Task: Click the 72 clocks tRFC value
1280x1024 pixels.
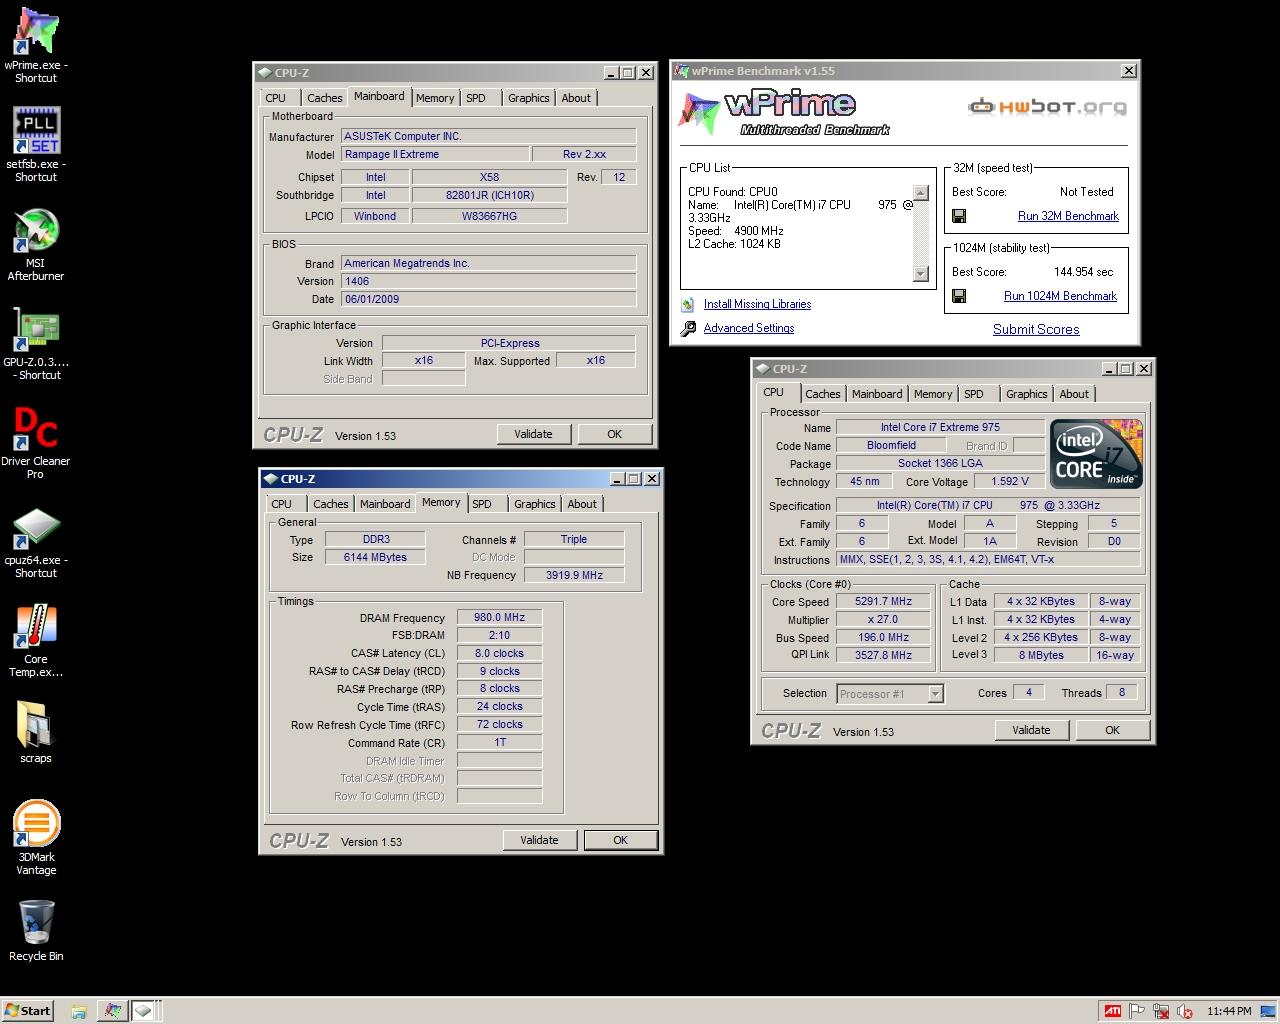Action: point(499,724)
